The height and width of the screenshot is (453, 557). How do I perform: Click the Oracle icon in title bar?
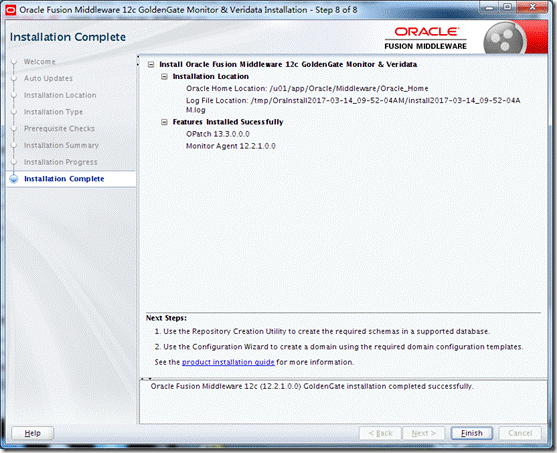10,10
